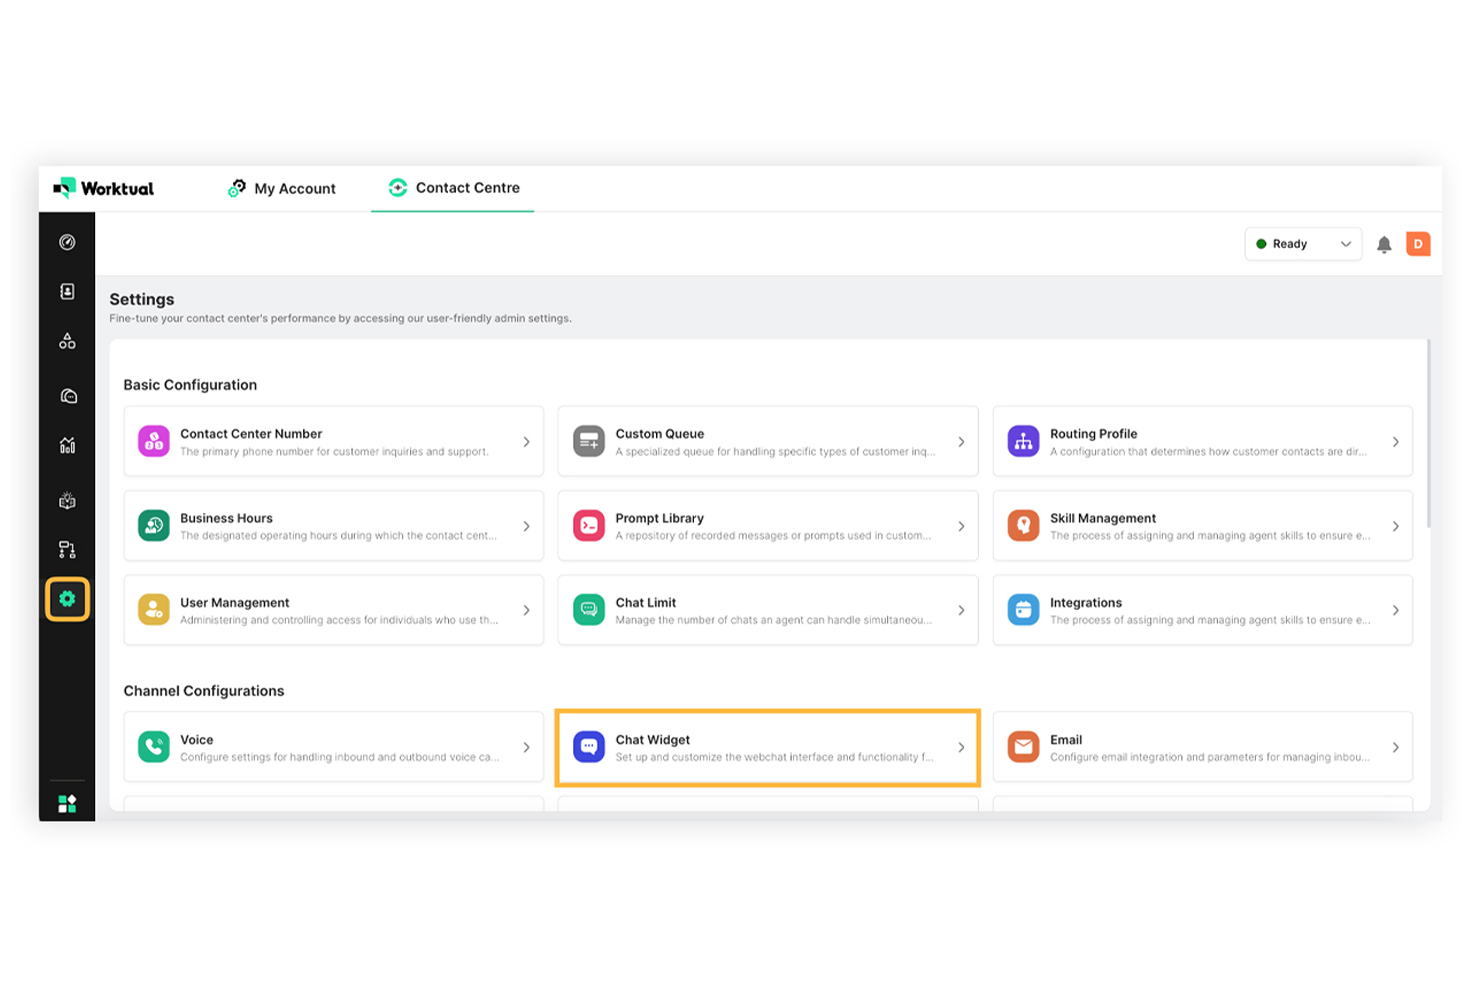Viewport: 1480px width, 987px height.
Task: Click the notification bell icon
Action: (1384, 245)
